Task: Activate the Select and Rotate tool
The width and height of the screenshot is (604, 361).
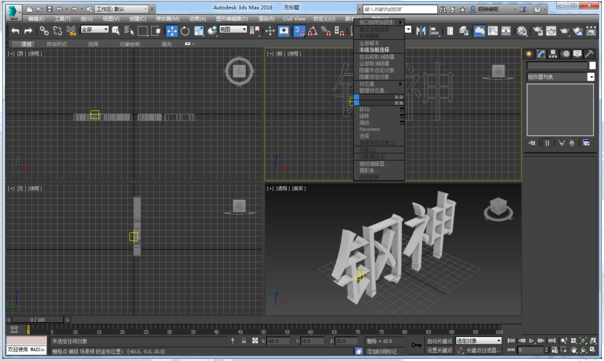Action: (185, 31)
